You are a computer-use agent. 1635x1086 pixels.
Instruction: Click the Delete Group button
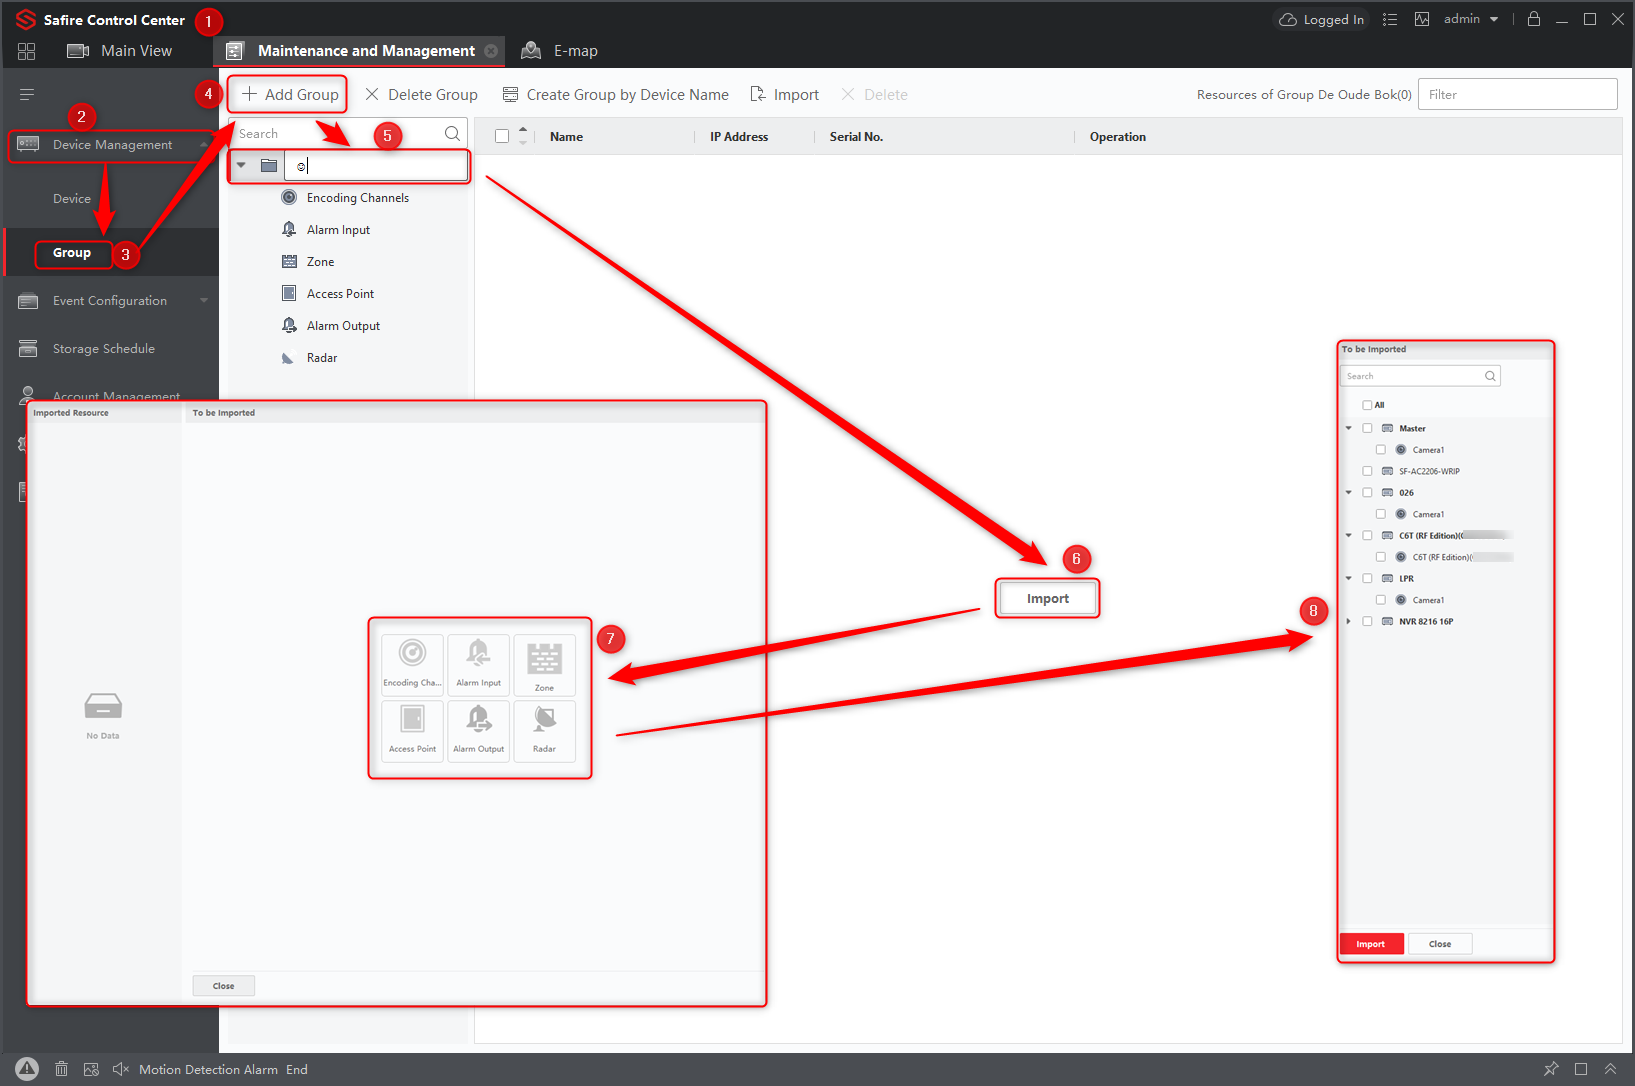pos(421,95)
